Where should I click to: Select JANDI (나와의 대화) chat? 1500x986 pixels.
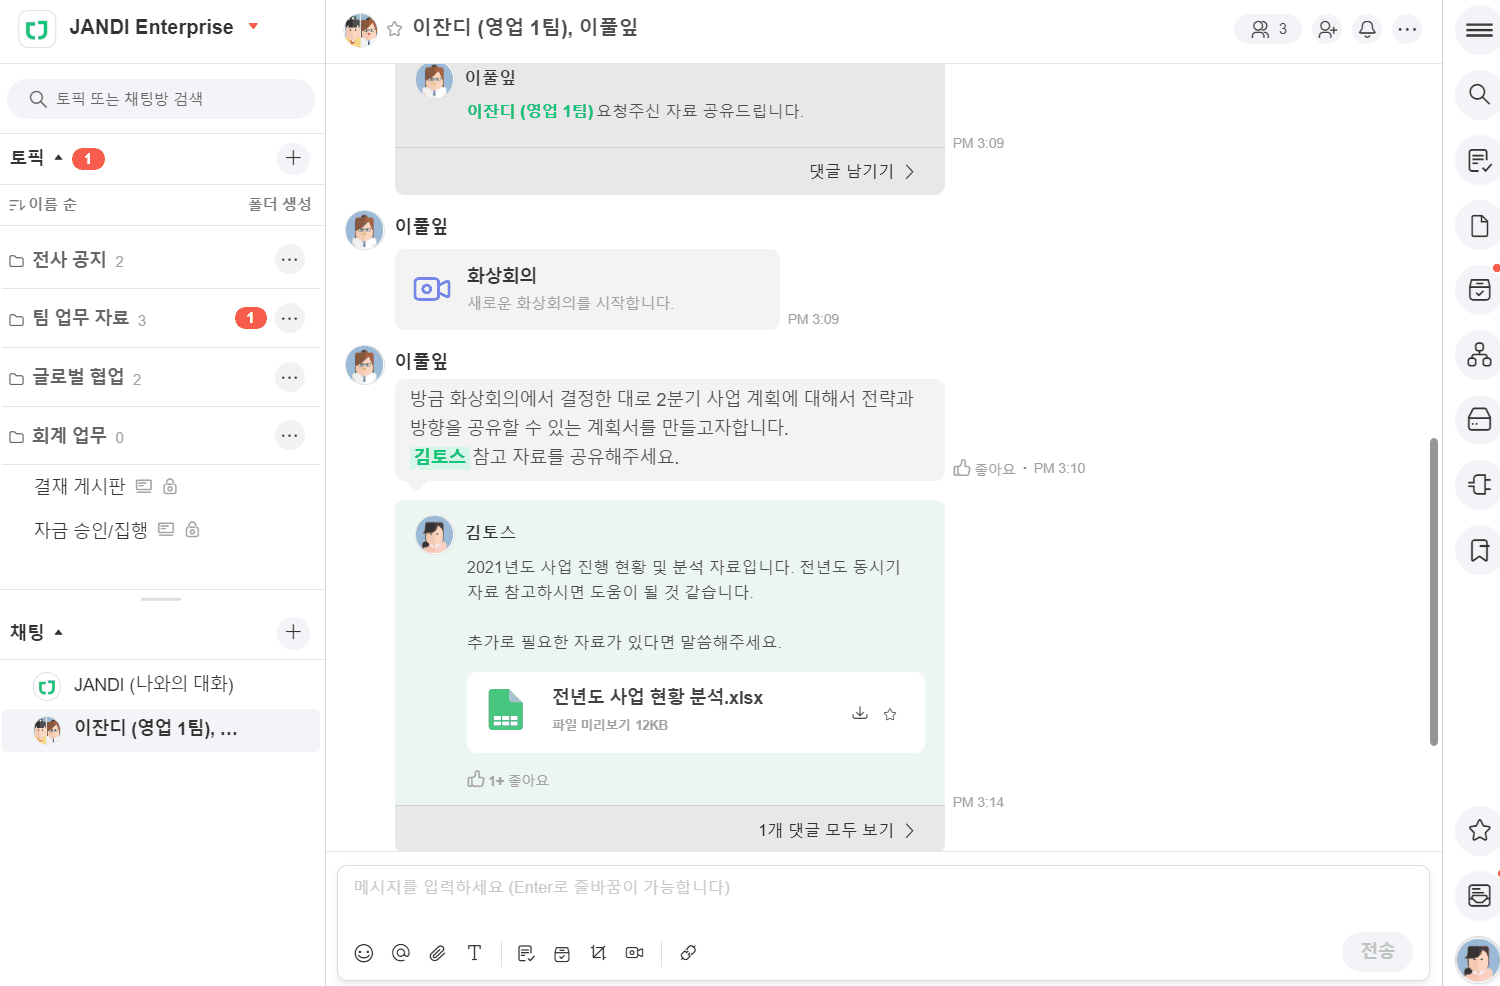pos(153,685)
